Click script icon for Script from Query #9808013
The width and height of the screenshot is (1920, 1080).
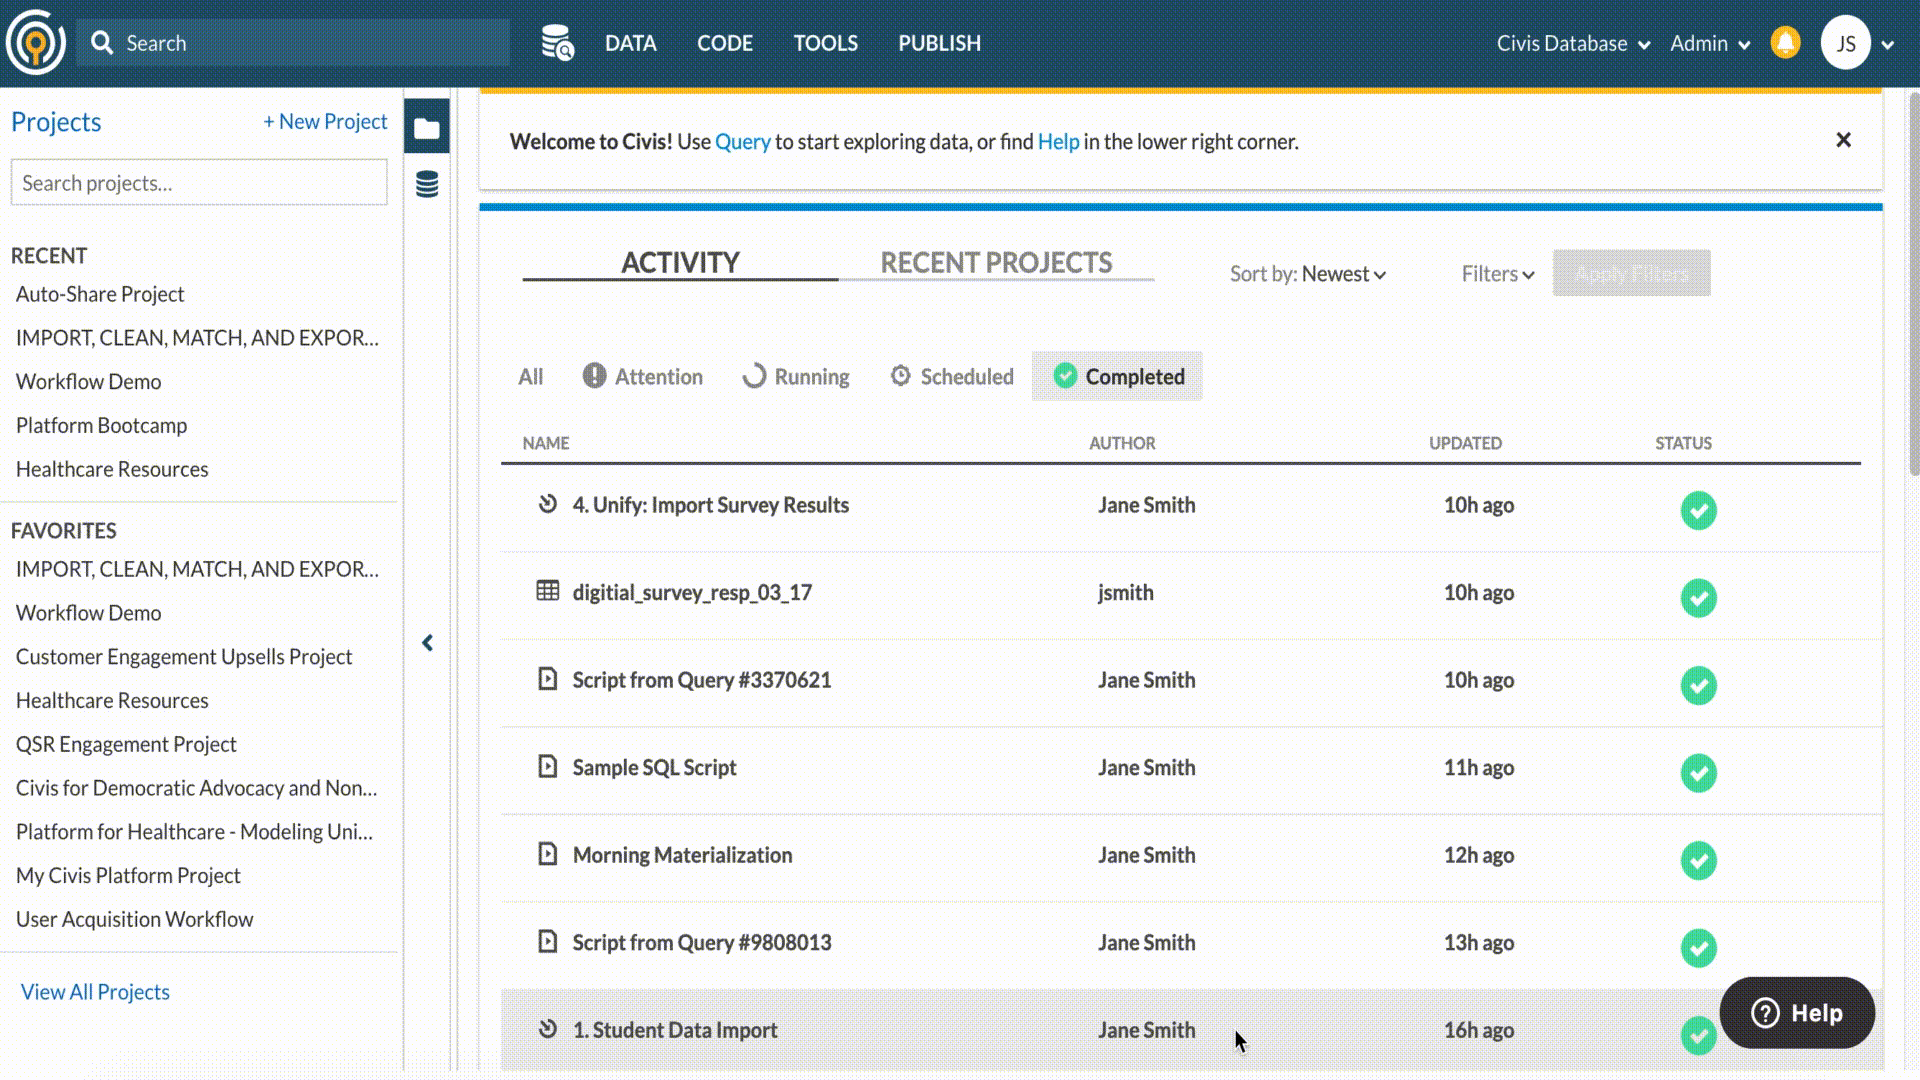[547, 941]
